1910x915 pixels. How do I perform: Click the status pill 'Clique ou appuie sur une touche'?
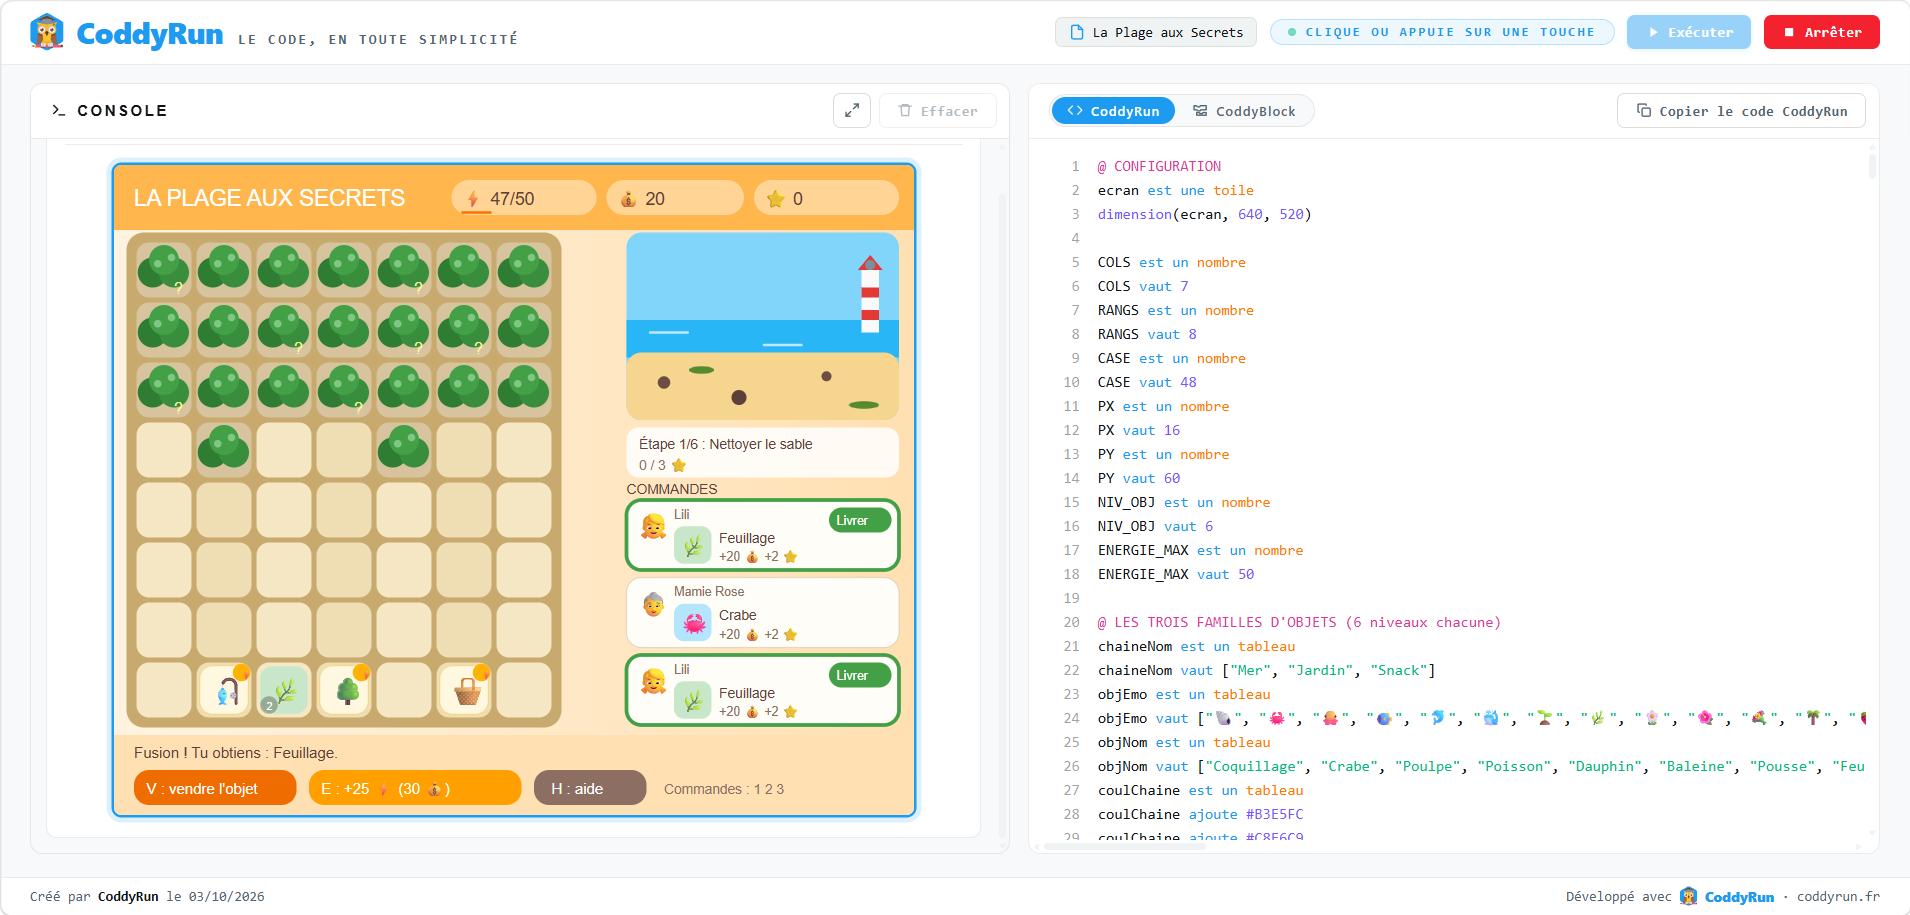pos(1442,32)
